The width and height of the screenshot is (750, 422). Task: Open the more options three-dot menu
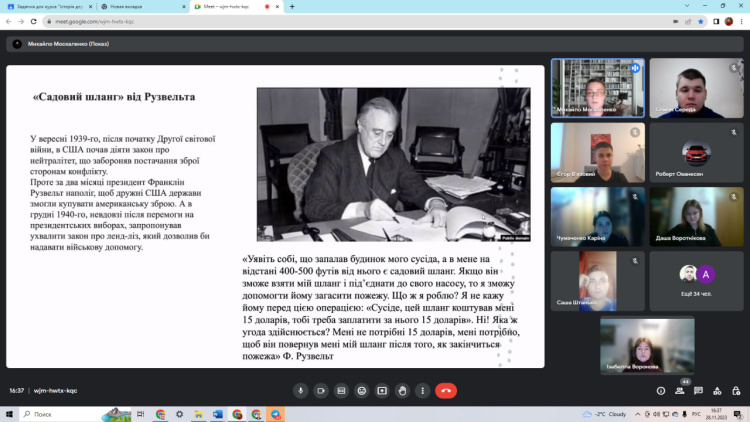[x=422, y=390]
